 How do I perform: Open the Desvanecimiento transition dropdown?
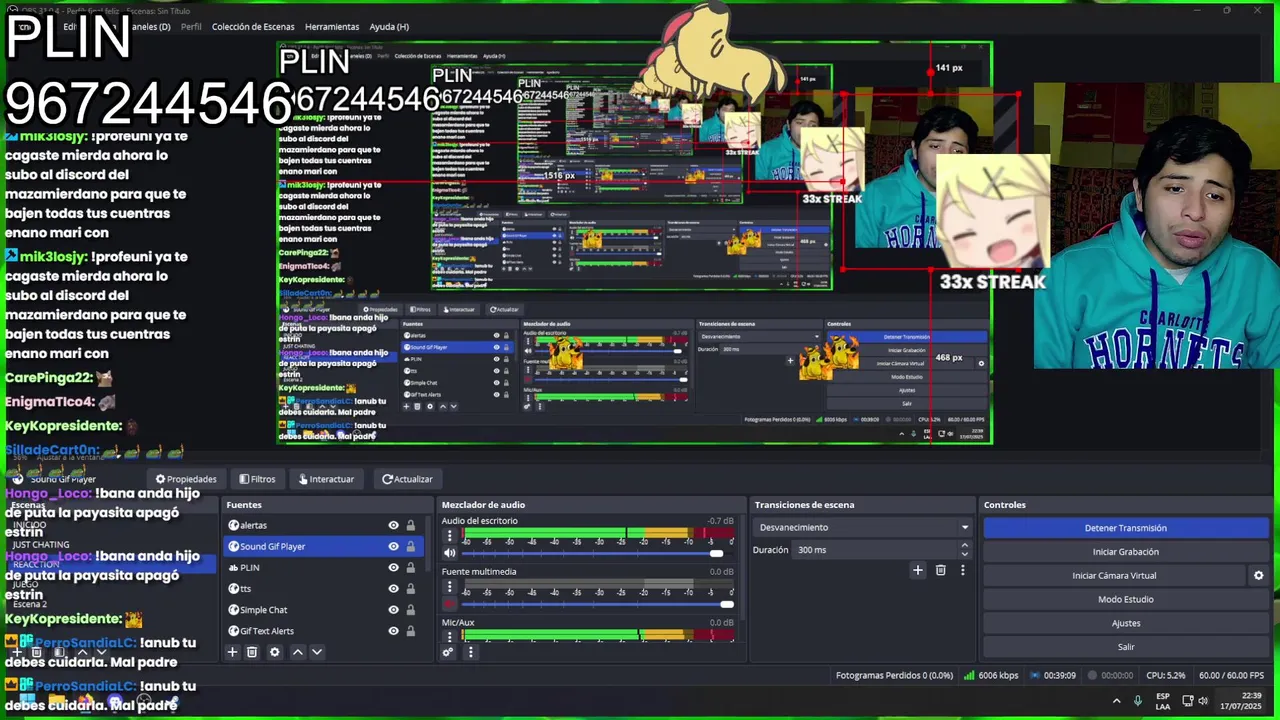tap(863, 527)
